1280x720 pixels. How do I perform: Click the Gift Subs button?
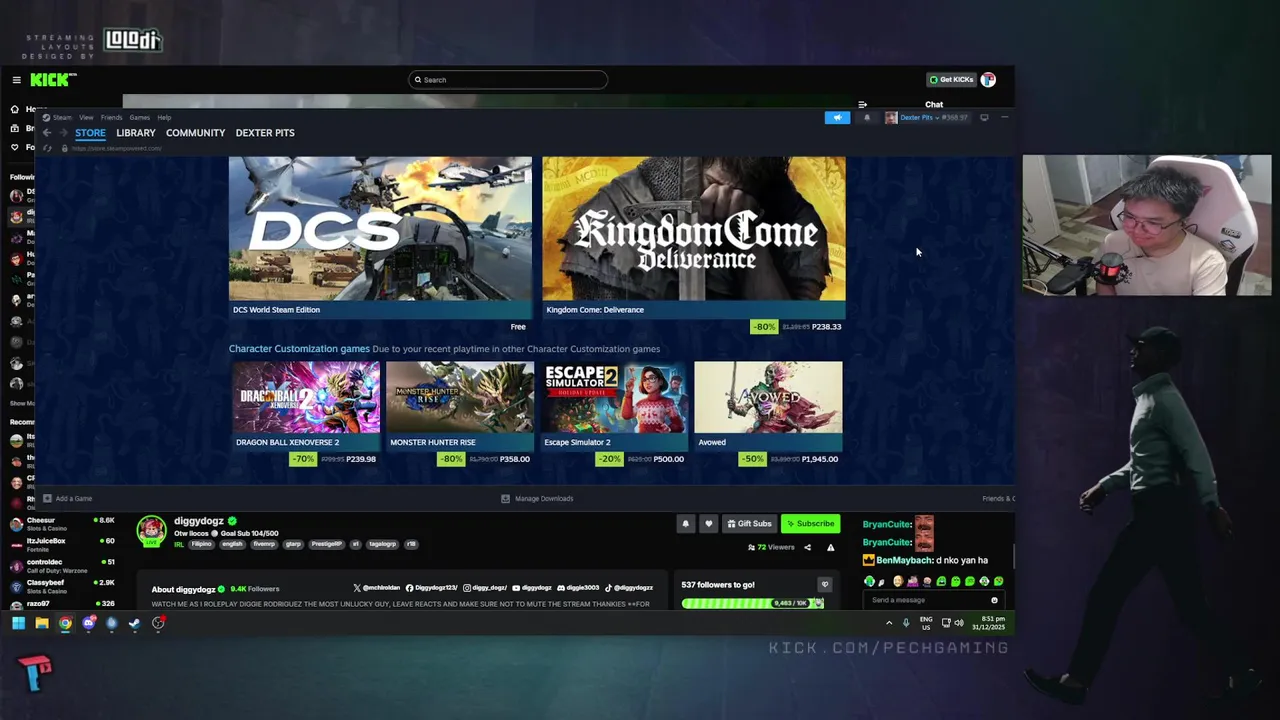[x=749, y=523]
